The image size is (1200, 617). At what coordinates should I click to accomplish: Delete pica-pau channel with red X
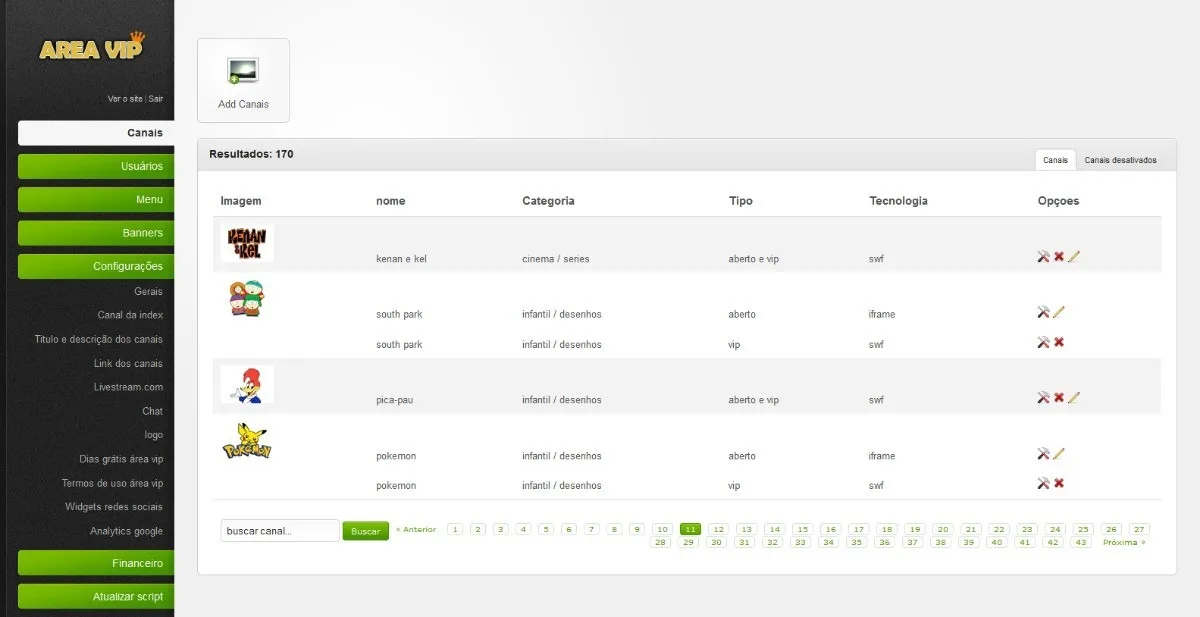click(x=1059, y=398)
